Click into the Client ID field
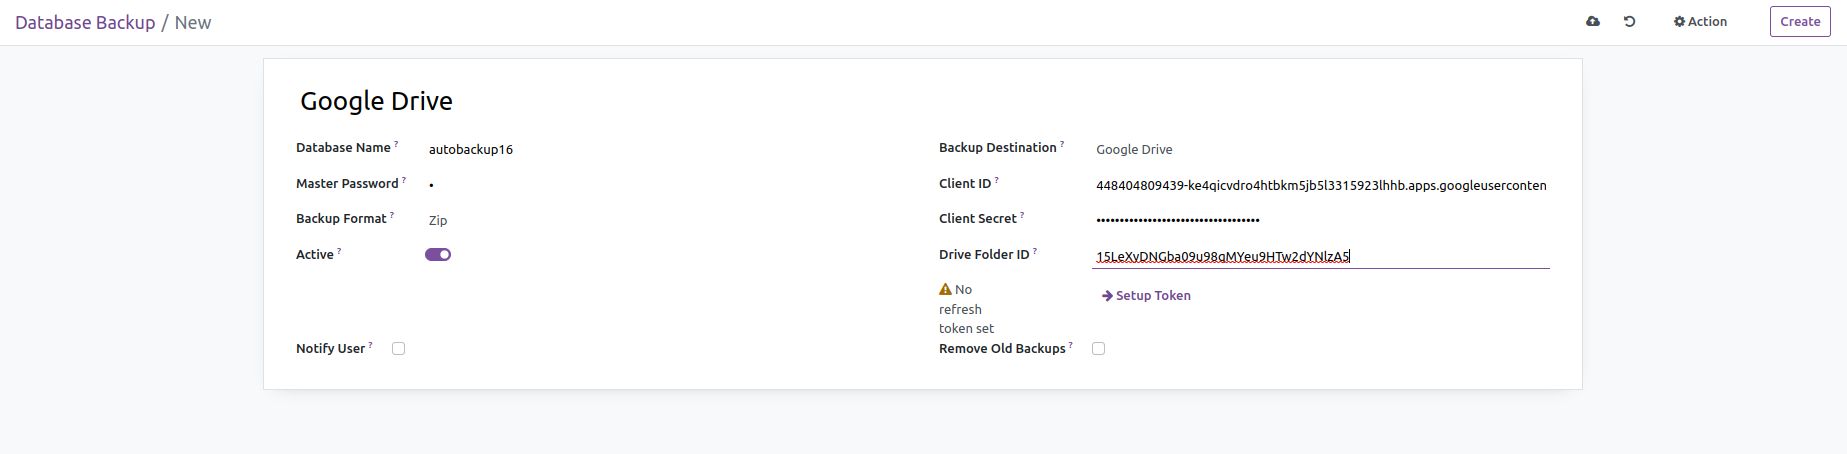The image size is (1847, 454). pos(1320,185)
